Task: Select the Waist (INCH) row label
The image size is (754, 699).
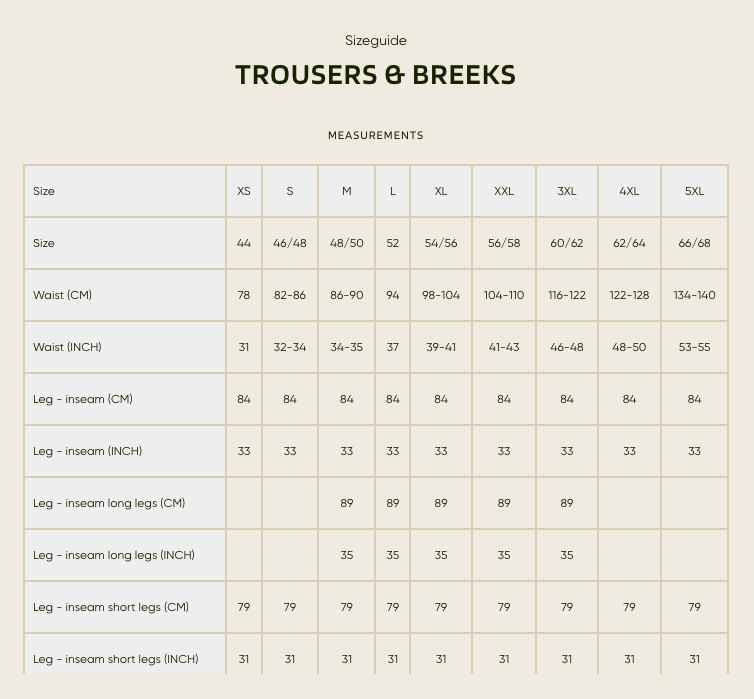Action: click(67, 347)
